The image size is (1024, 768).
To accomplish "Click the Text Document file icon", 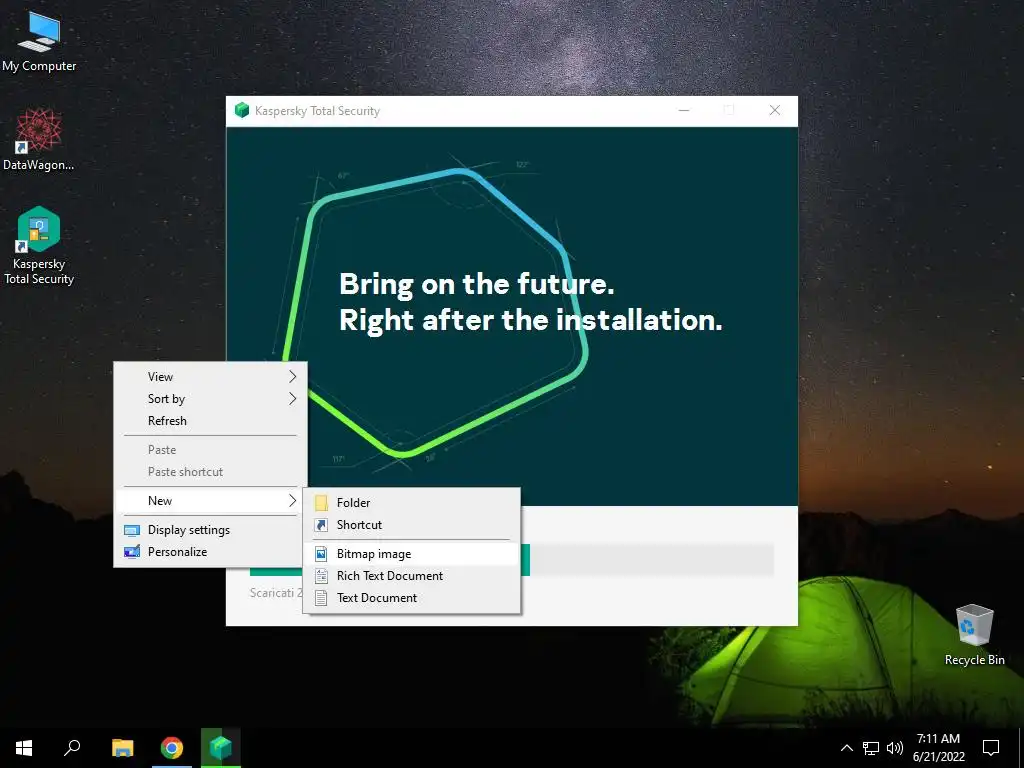I will click(x=321, y=598).
